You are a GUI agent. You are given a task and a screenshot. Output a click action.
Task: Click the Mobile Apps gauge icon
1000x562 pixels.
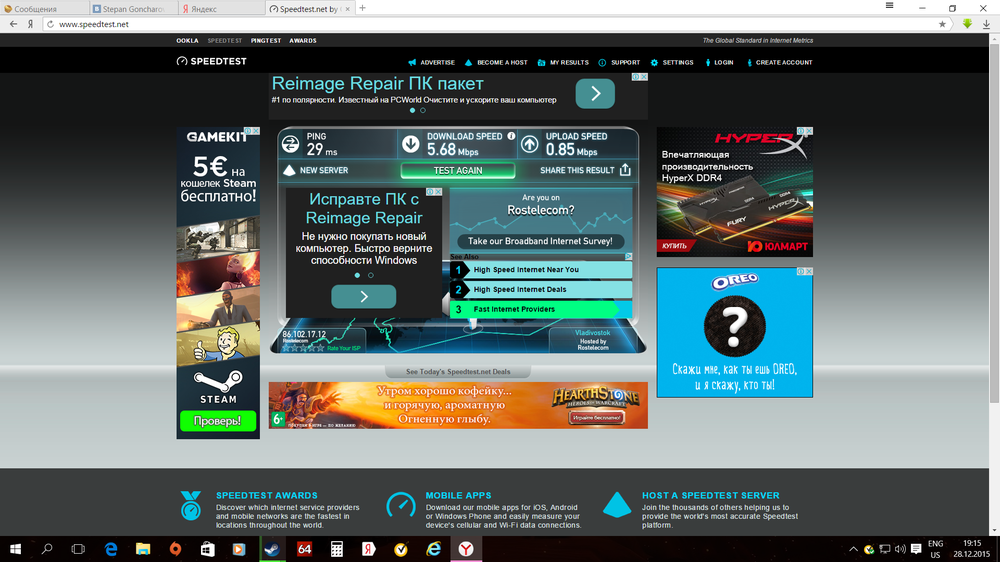pyautogui.click(x=401, y=505)
